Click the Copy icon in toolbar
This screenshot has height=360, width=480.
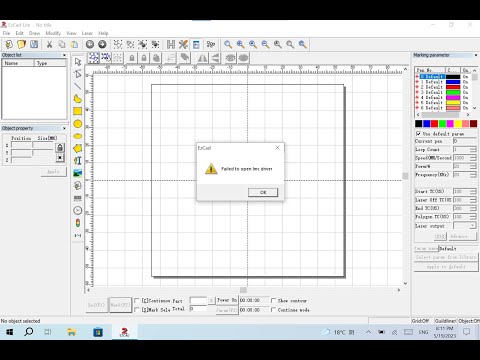tap(62, 44)
